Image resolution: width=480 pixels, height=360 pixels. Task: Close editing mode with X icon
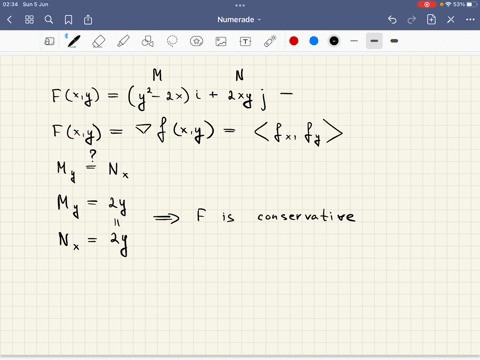pos(451,20)
